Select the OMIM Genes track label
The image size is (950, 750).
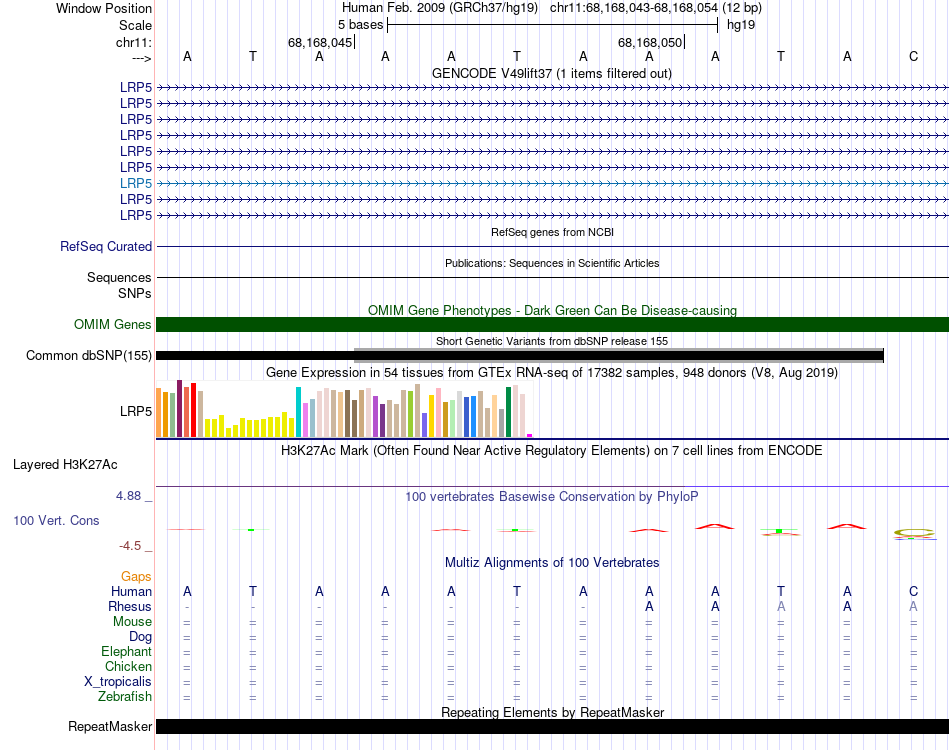(x=113, y=324)
